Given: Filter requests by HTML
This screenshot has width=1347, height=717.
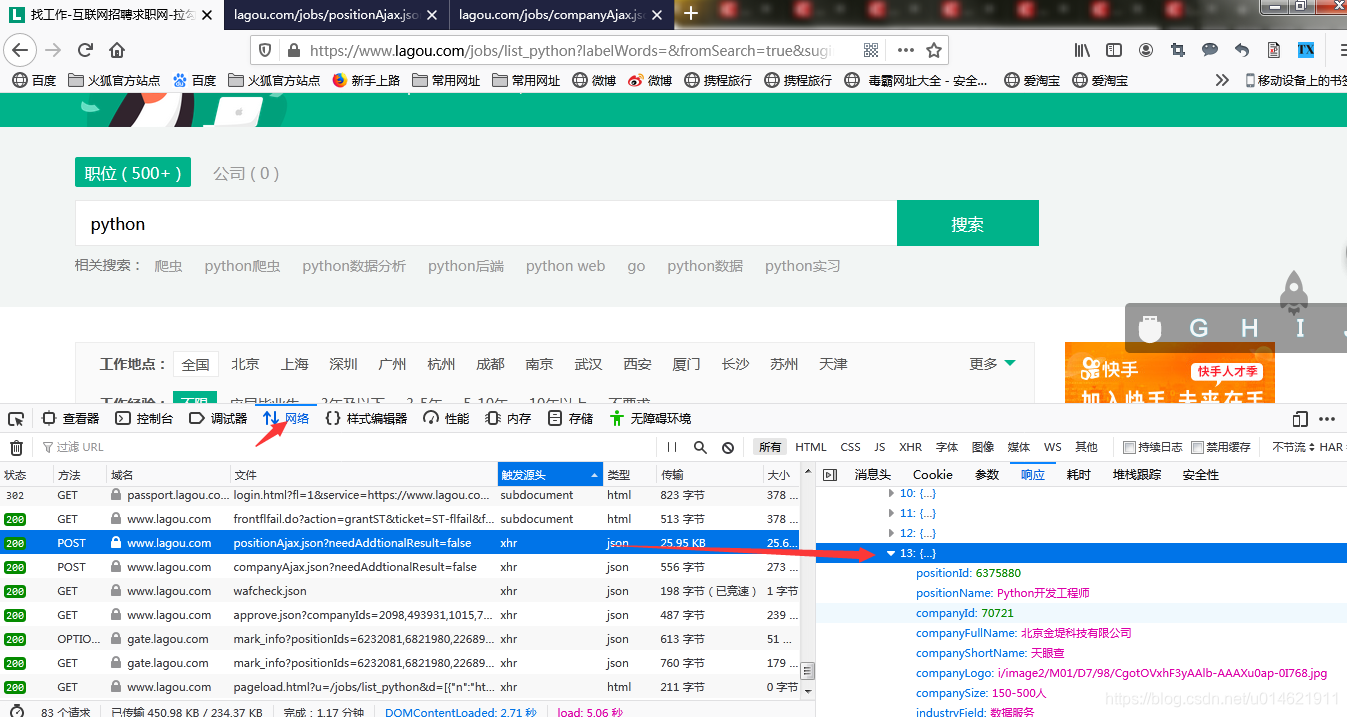Looking at the screenshot, I should (811, 447).
